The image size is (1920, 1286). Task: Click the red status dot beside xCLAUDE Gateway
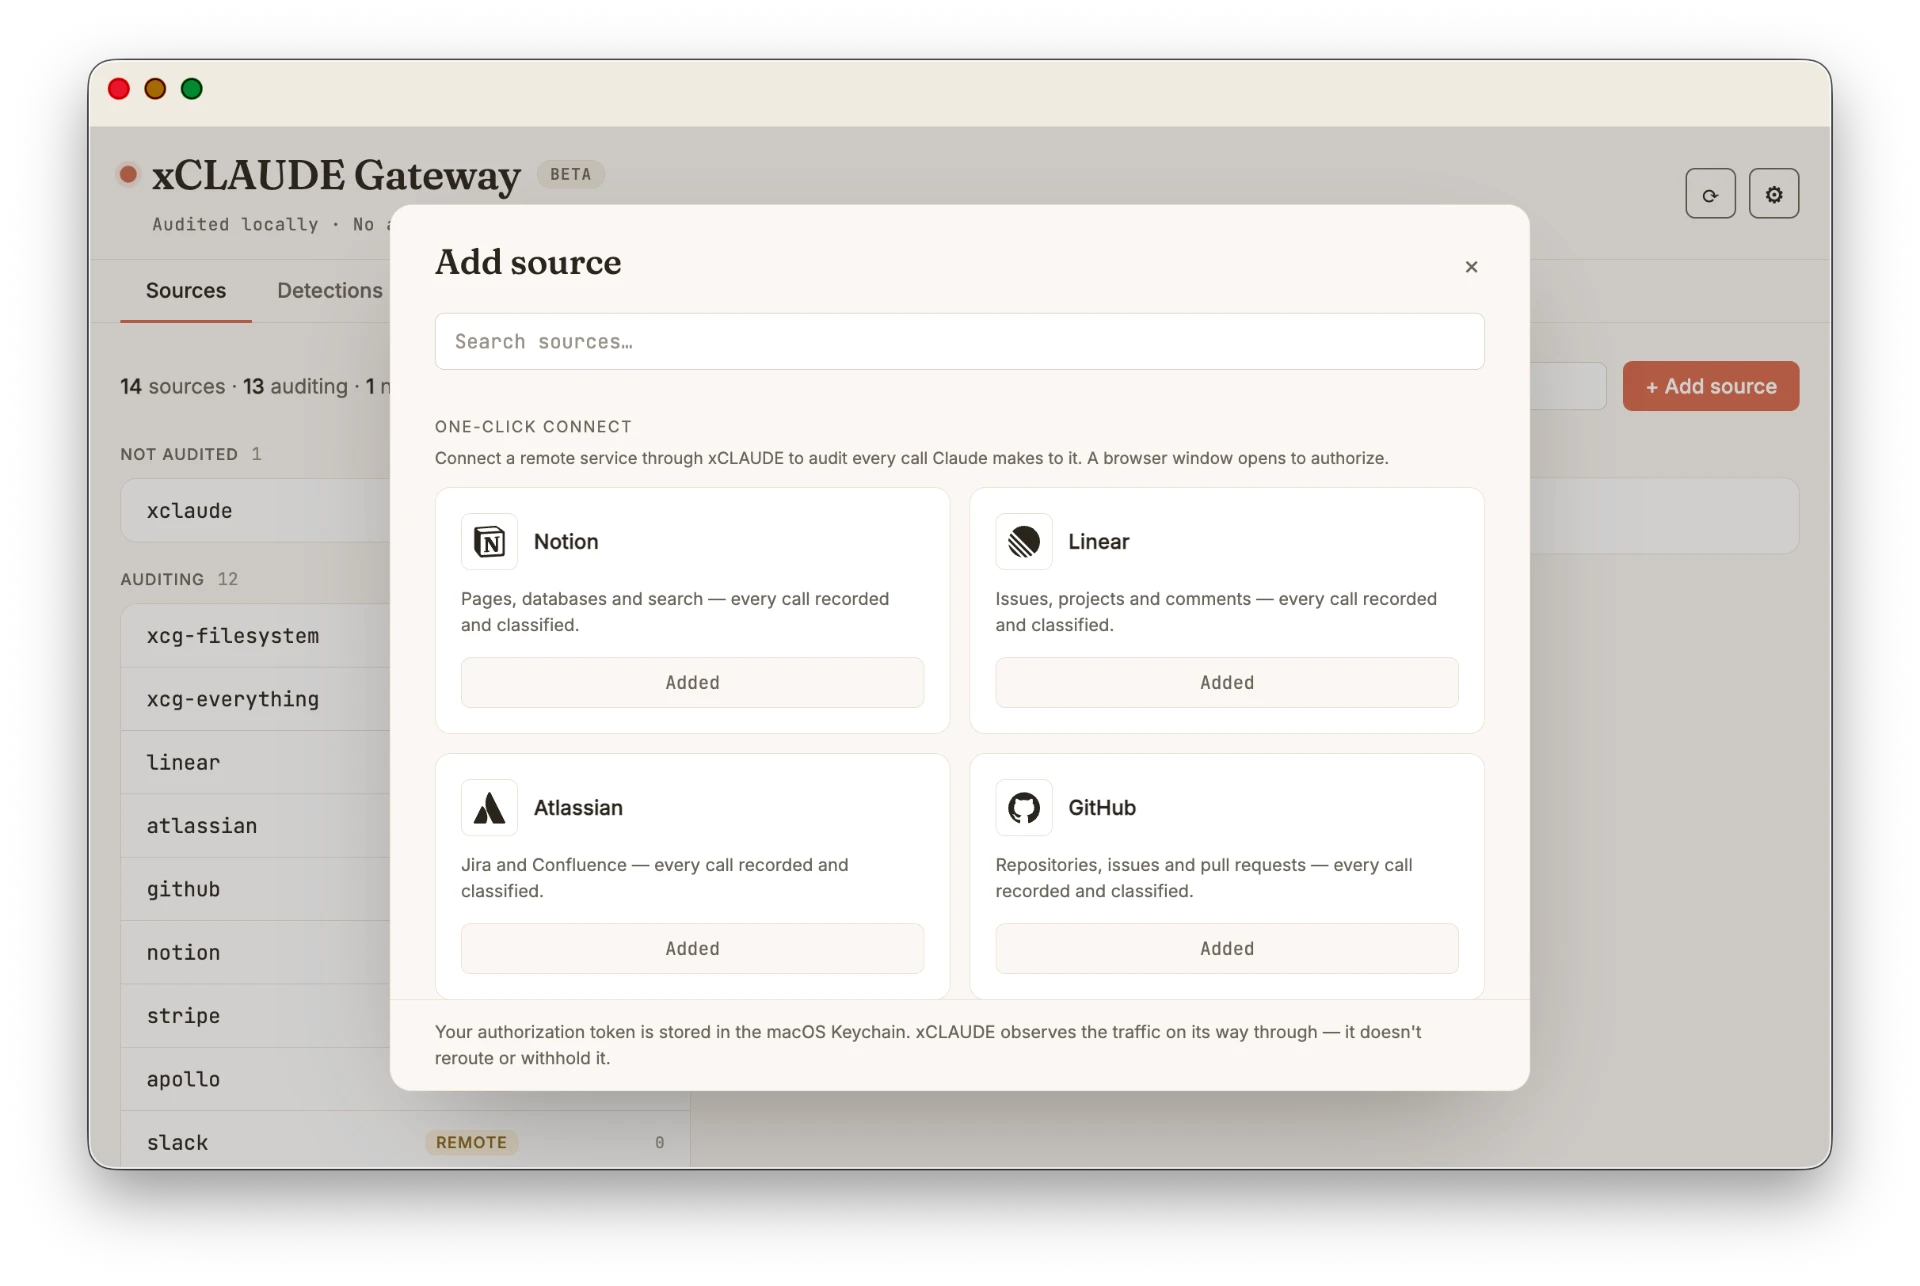128,174
